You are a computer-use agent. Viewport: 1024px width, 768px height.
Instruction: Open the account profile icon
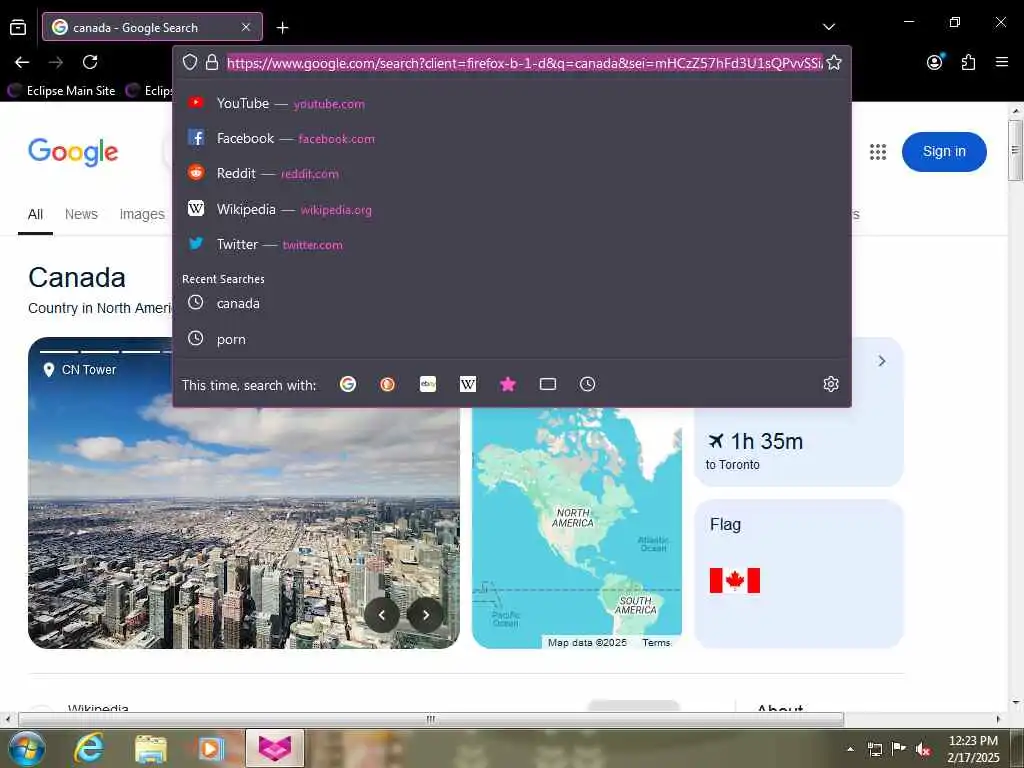point(935,61)
